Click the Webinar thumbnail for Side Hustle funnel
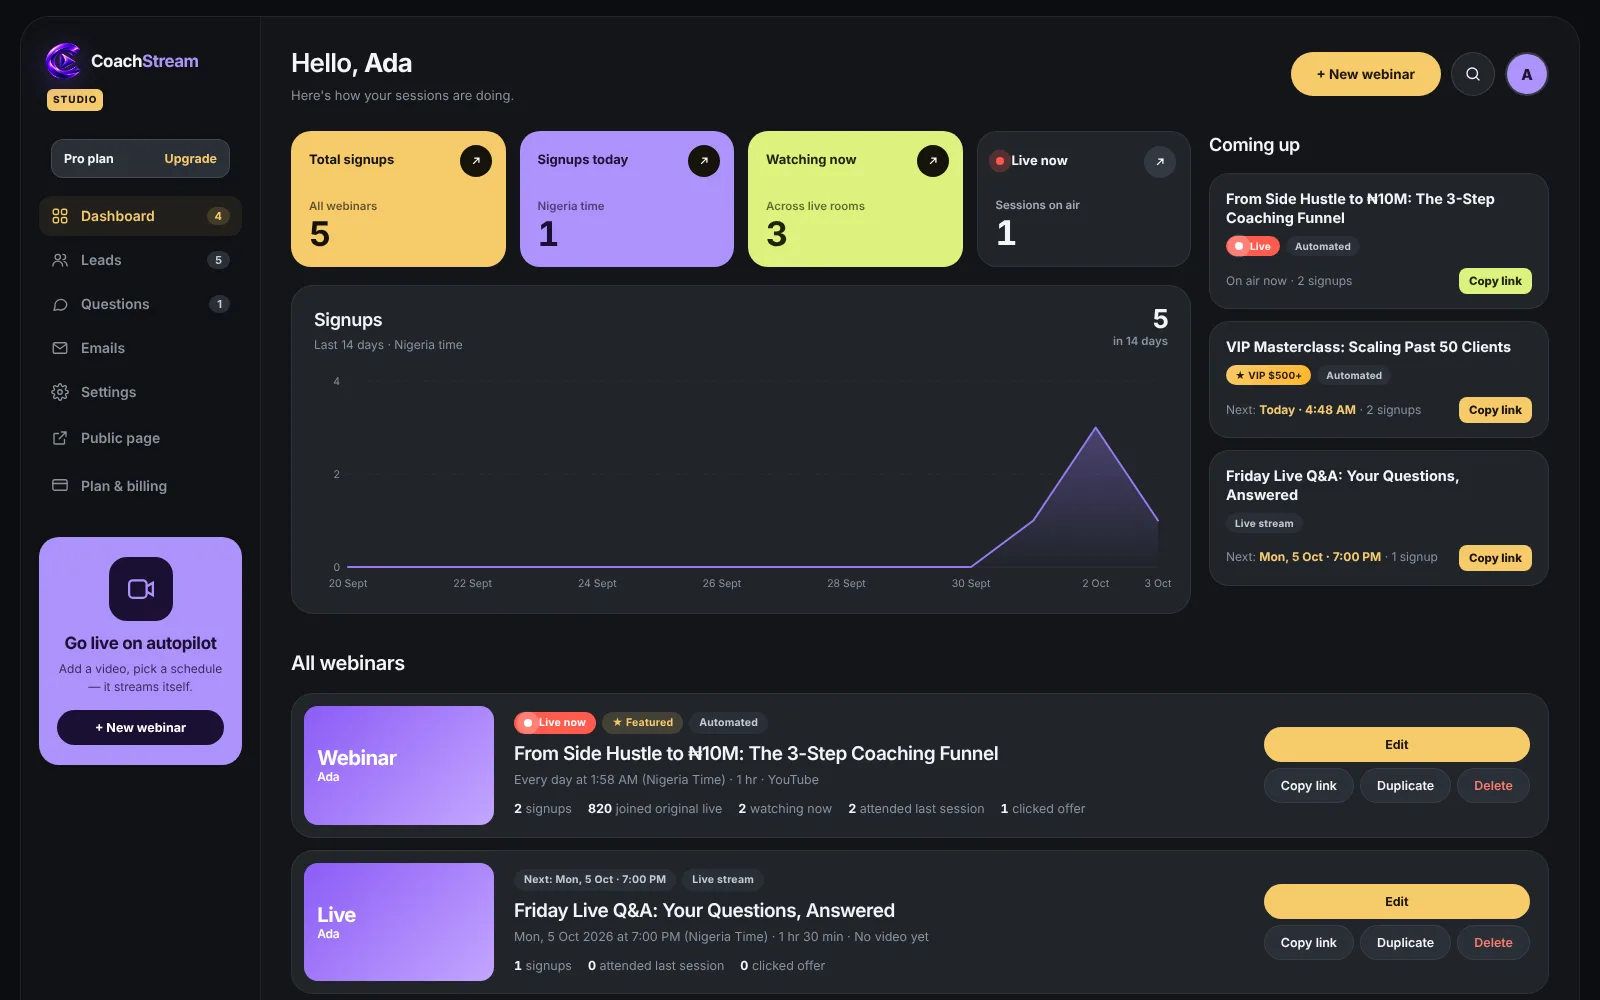The height and width of the screenshot is (1000, 1600). 399,765
